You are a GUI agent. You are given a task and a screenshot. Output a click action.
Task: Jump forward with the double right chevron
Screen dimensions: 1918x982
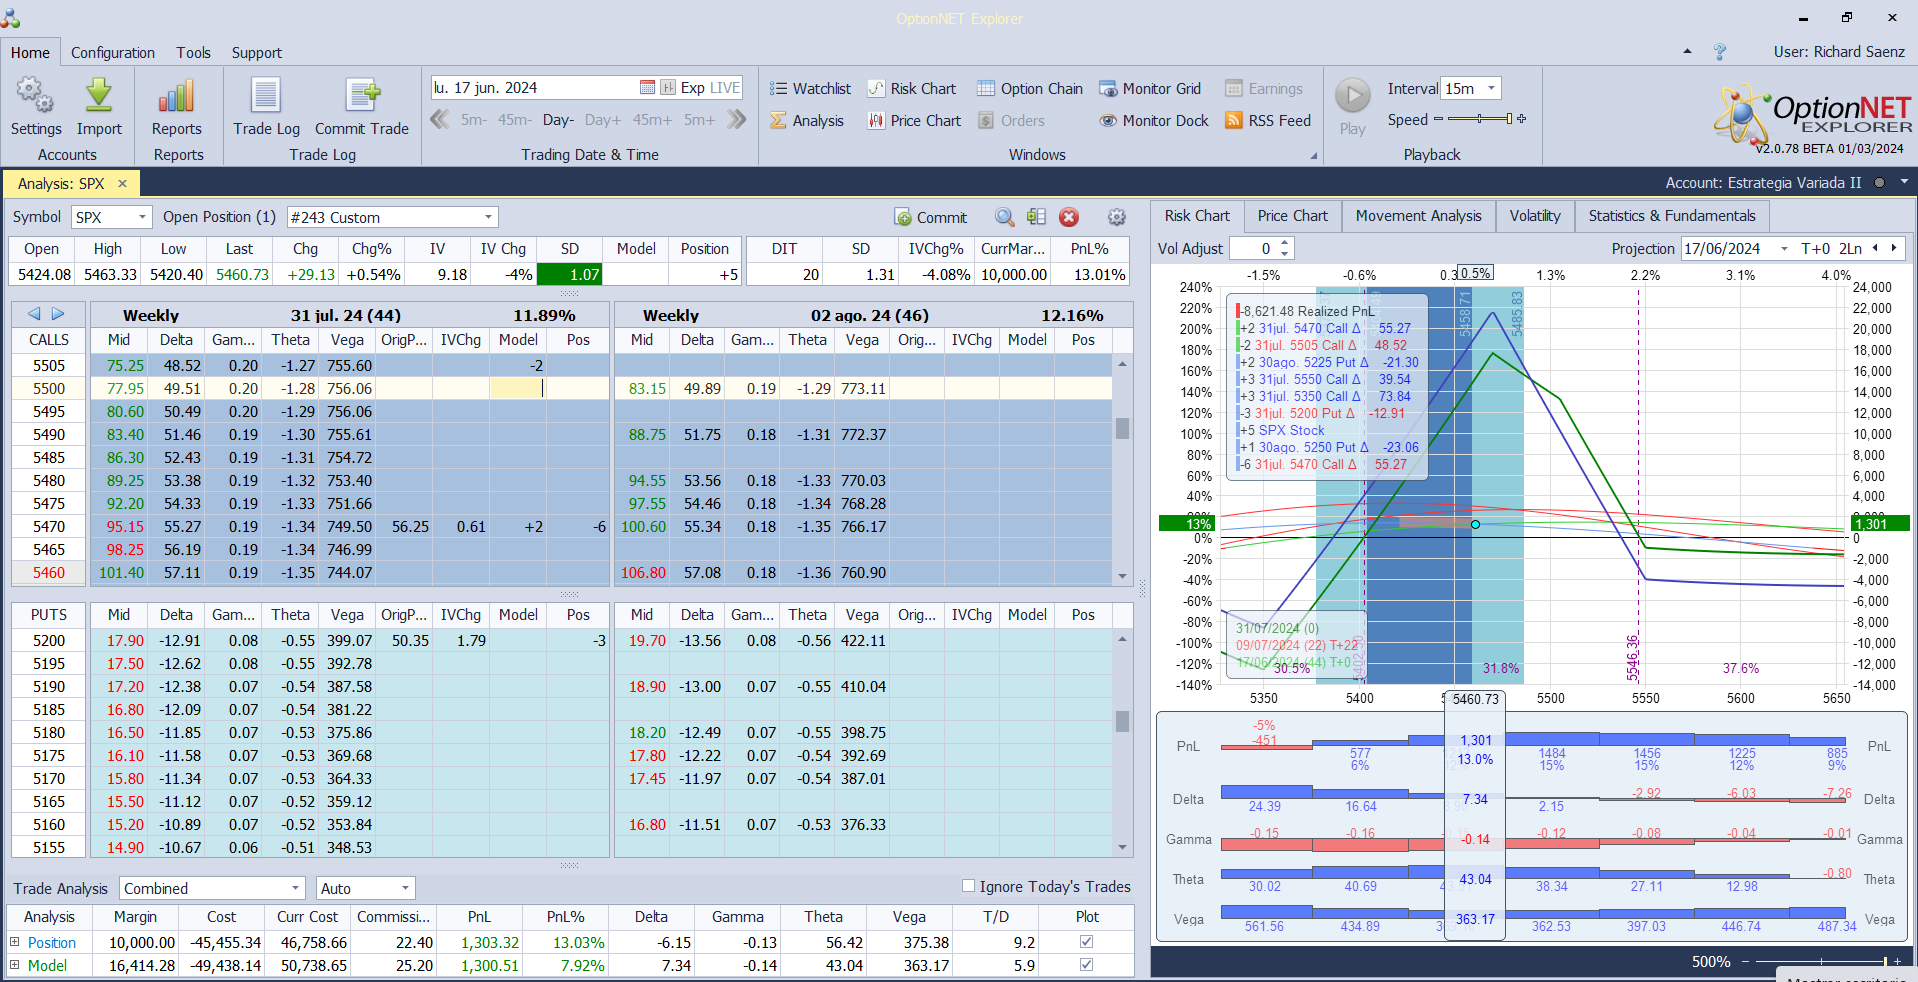coord(737,120)
